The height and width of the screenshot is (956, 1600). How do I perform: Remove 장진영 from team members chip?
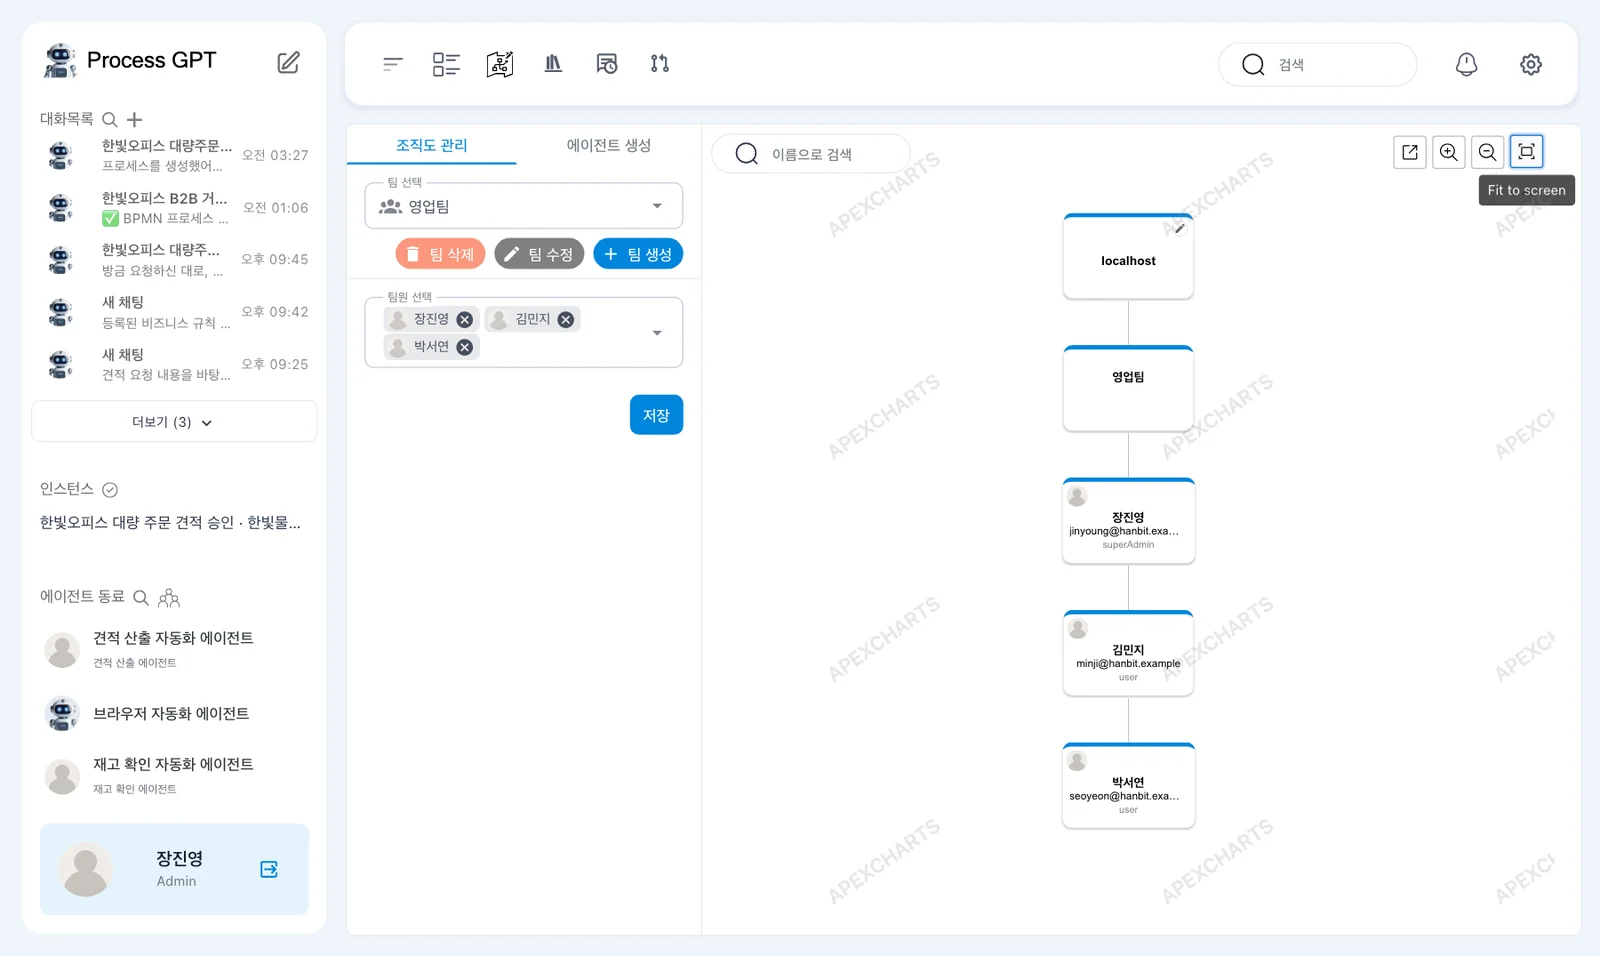464,320
